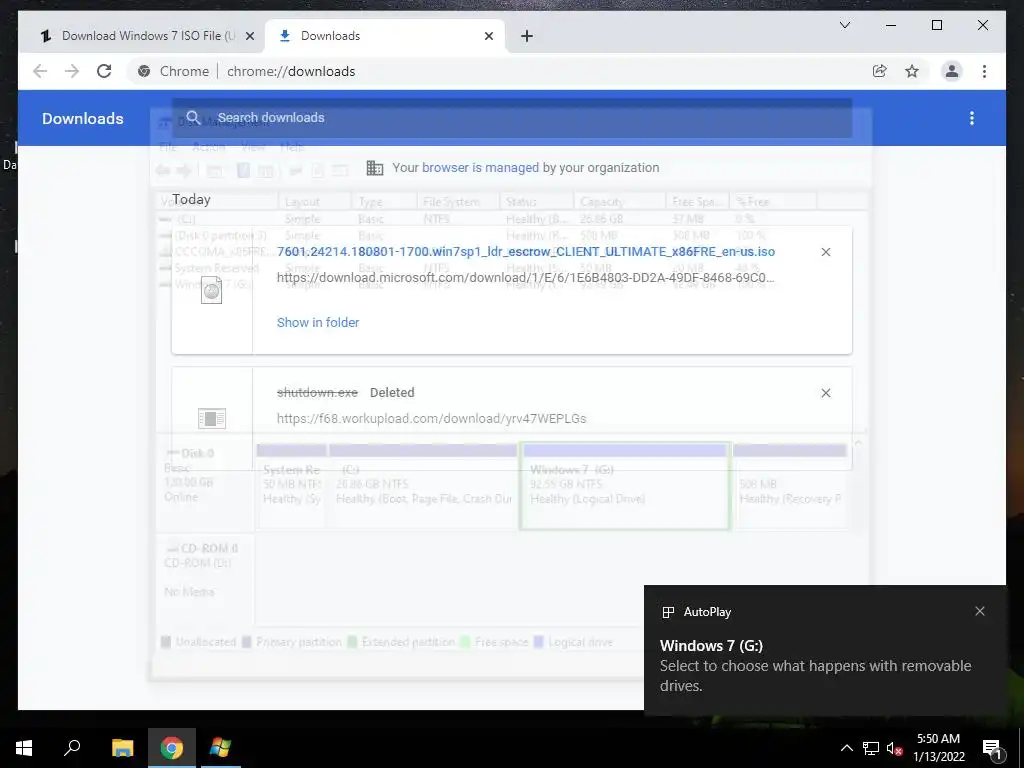Reload the downloads page
This screenshot has width=1024, height=768.
[x=104, y=71]
